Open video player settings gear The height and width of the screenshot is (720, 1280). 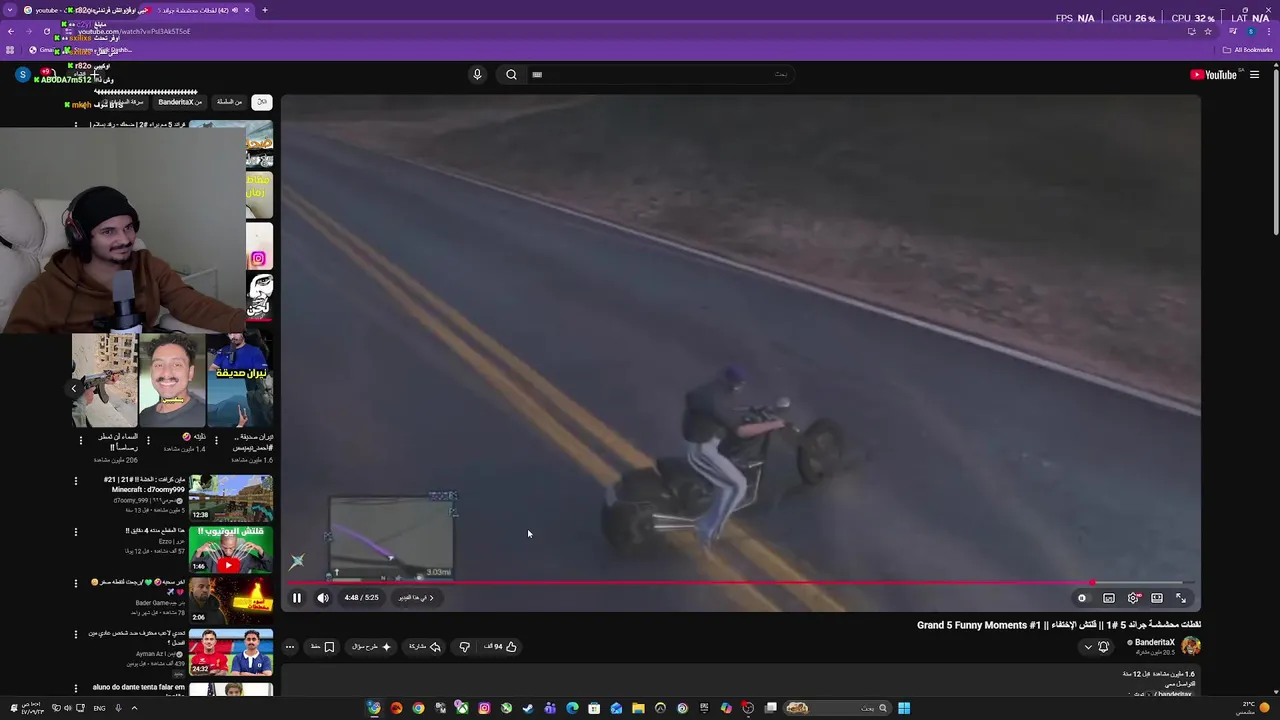[1133, 598]
